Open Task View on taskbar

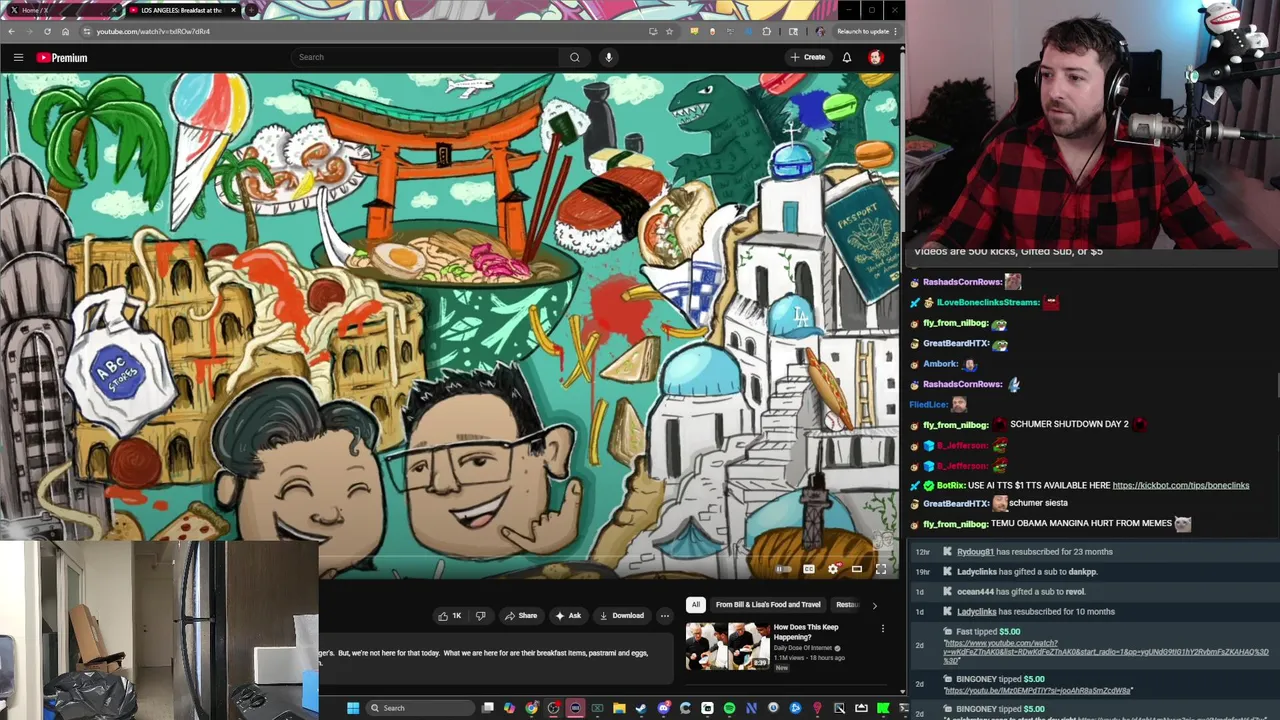coord(487,708)
